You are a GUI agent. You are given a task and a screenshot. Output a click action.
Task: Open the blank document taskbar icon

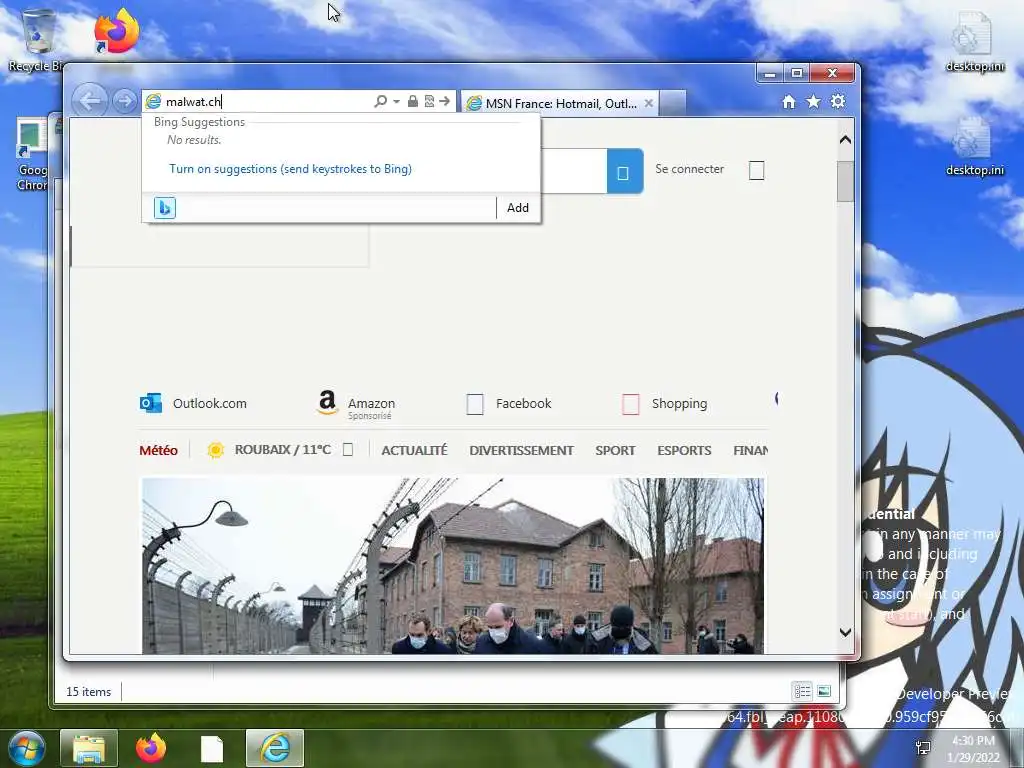coord(212,749)
